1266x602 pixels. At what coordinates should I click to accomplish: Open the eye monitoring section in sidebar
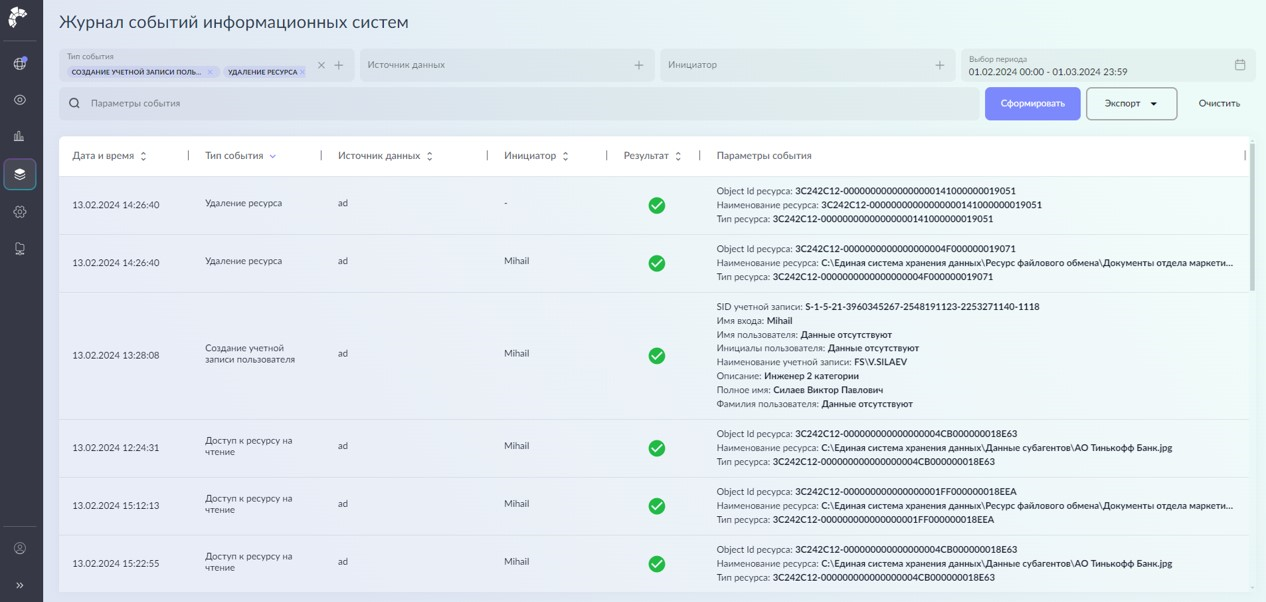pos(20,100)
